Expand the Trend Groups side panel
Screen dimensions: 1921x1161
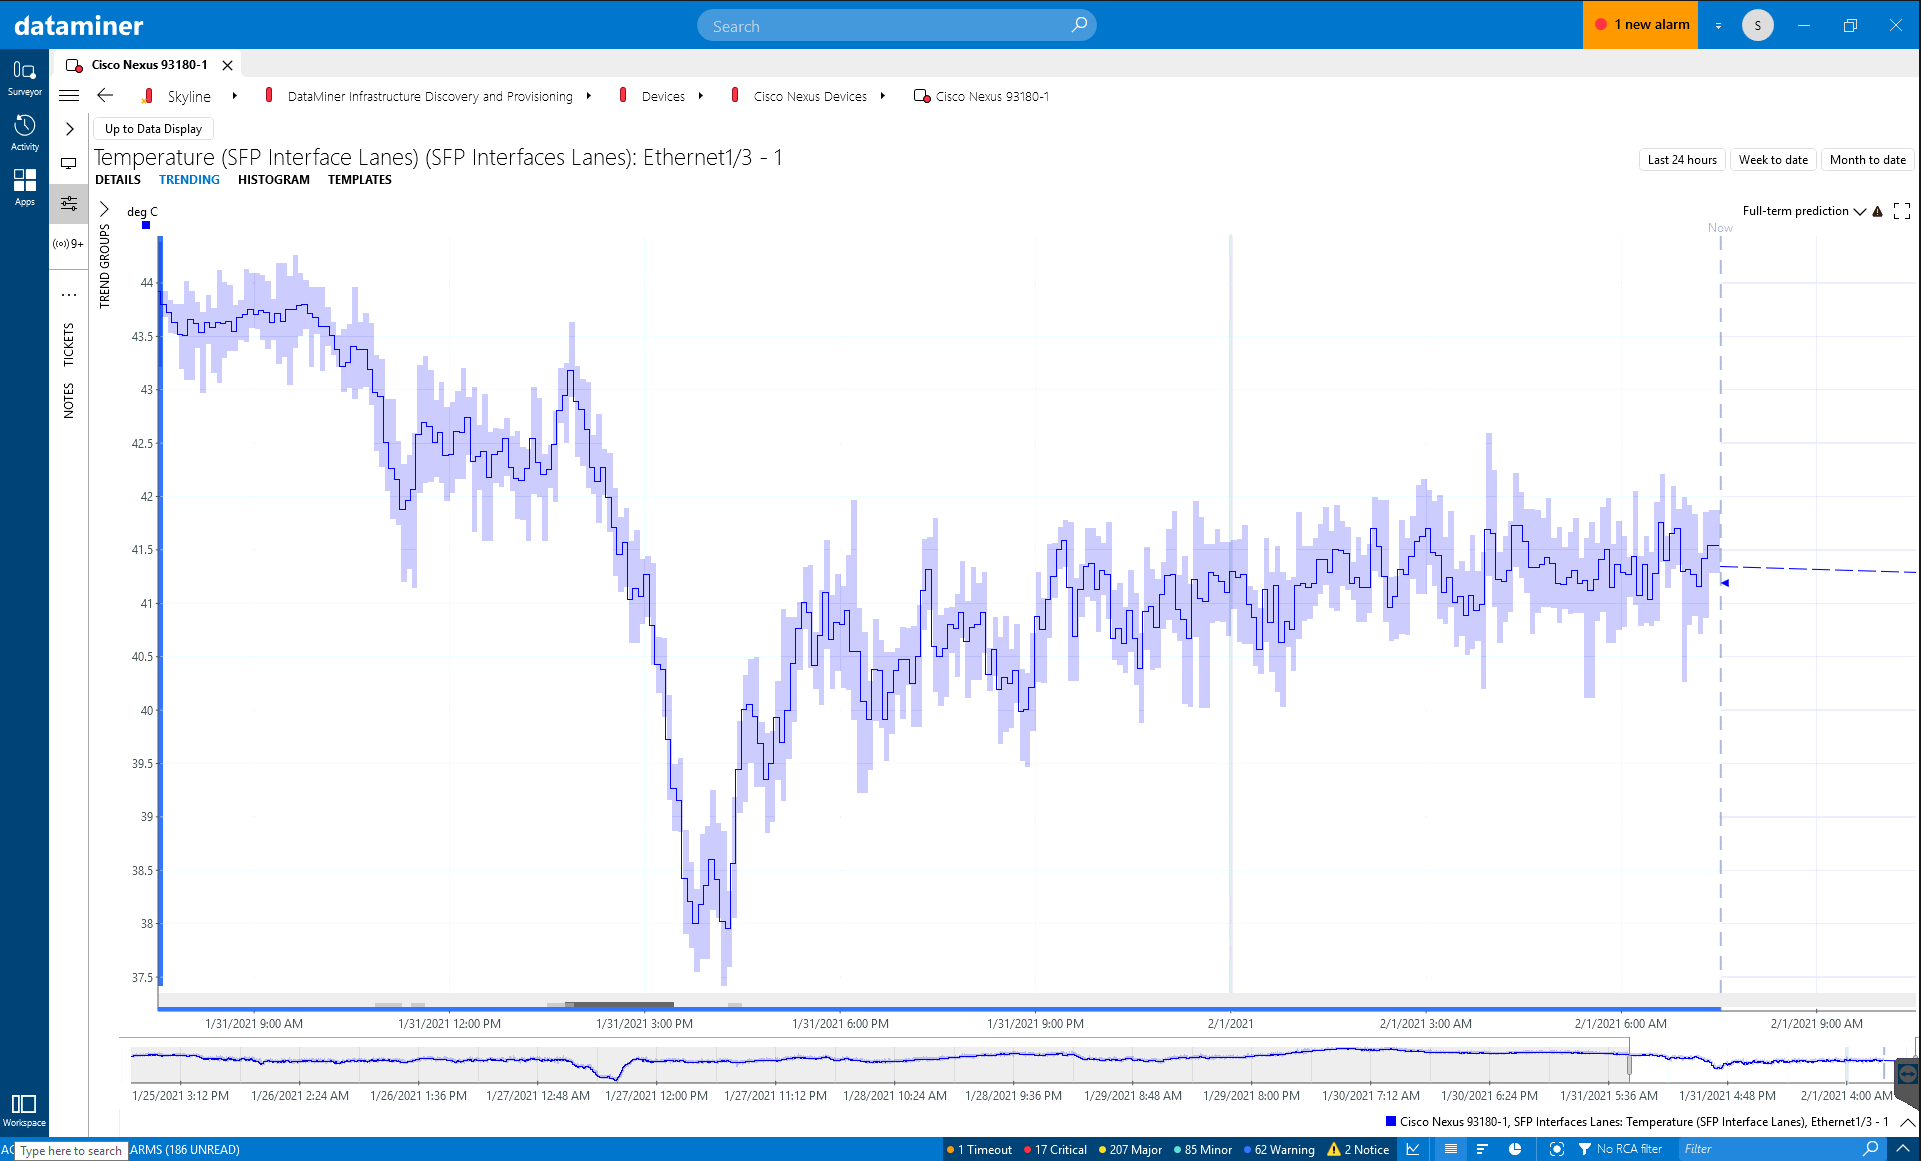[104, 210]
